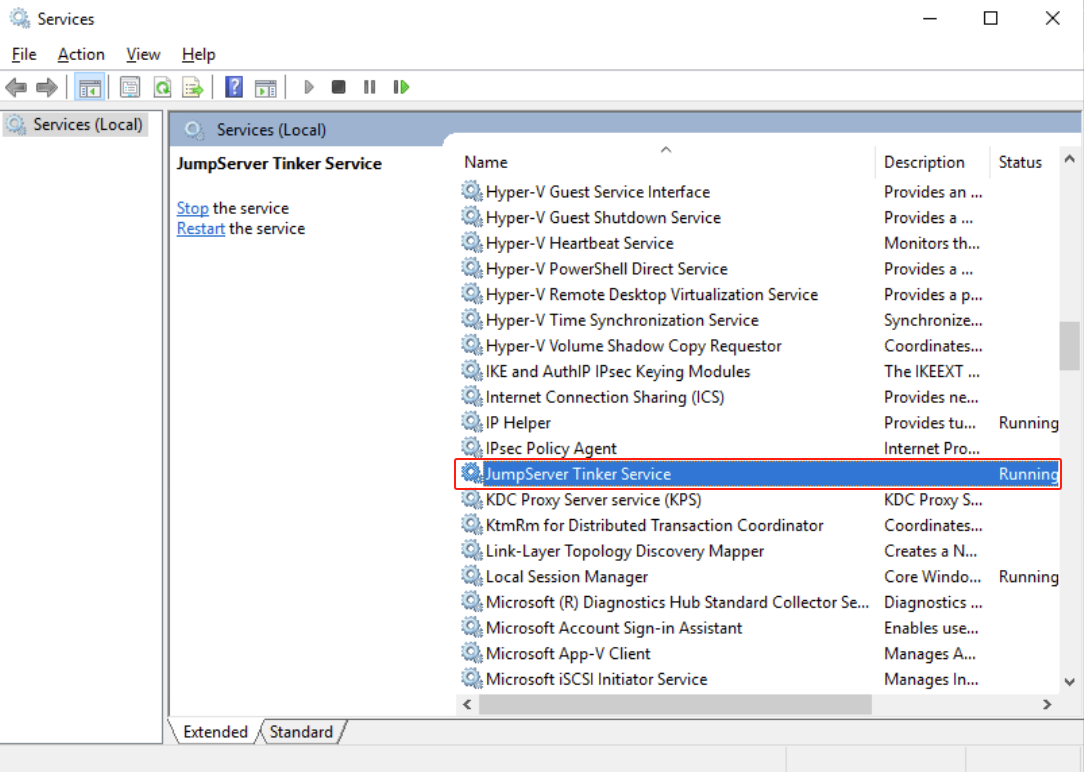Pause the service via the pause toolbar icon
Image resolution: width=1084 pixels, height=772 pixels.
(x=369, y=86)
